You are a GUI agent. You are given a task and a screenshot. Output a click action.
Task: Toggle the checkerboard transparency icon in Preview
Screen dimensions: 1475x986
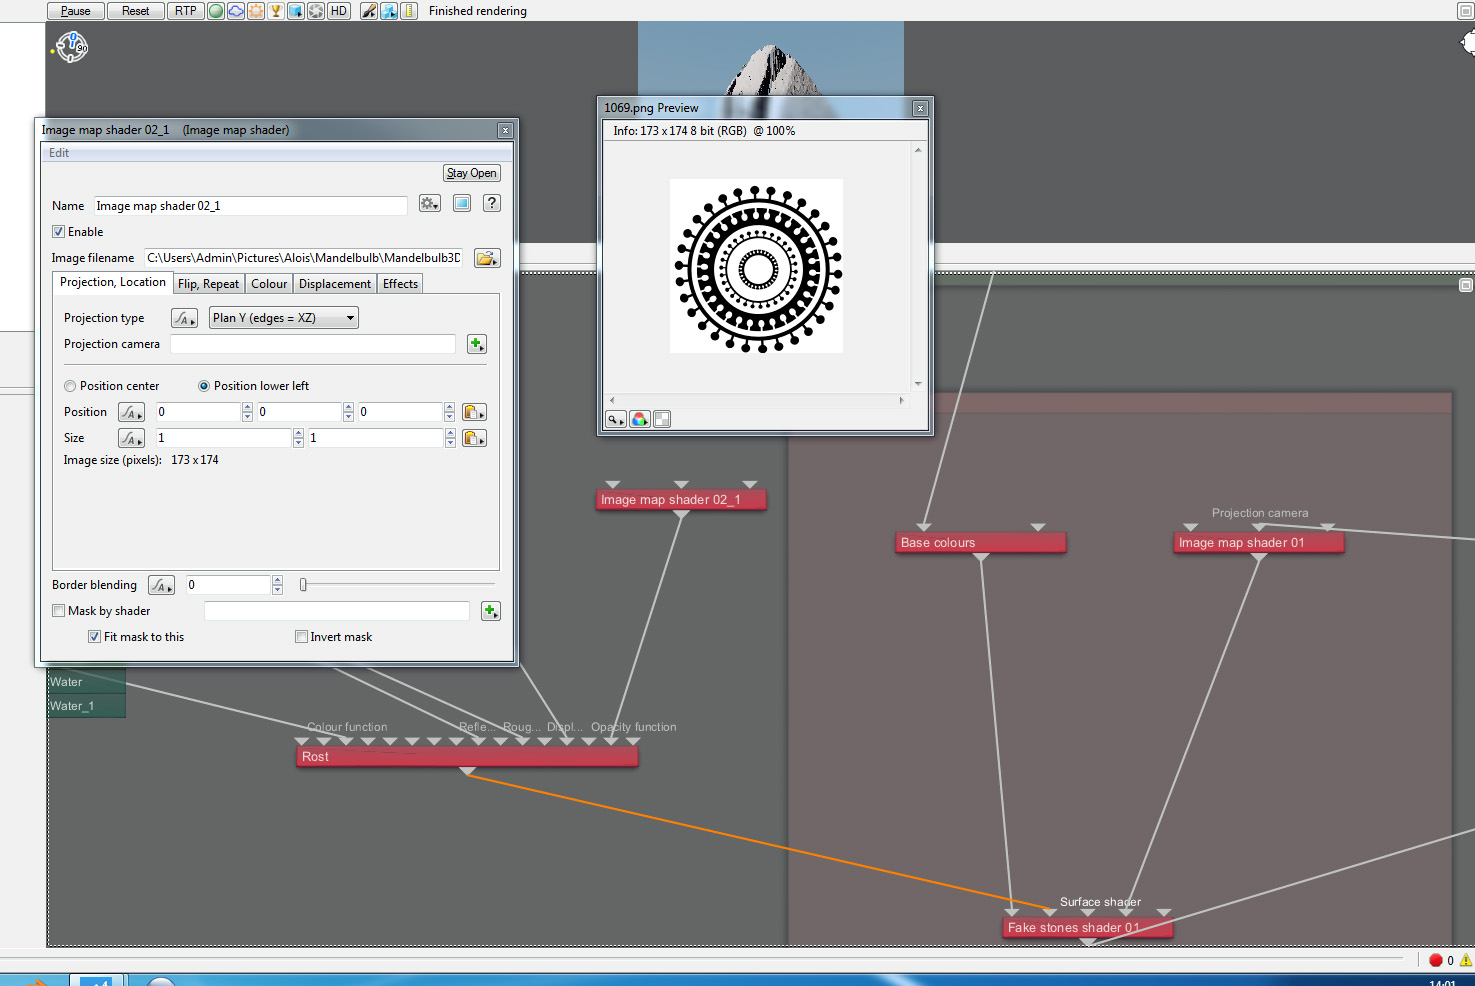click(x=662, y=419)
